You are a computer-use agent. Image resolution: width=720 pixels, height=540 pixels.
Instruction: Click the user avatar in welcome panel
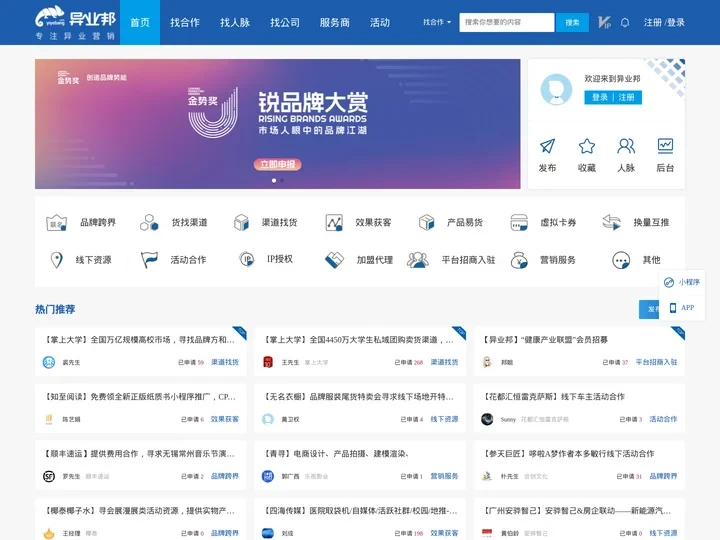556,90
